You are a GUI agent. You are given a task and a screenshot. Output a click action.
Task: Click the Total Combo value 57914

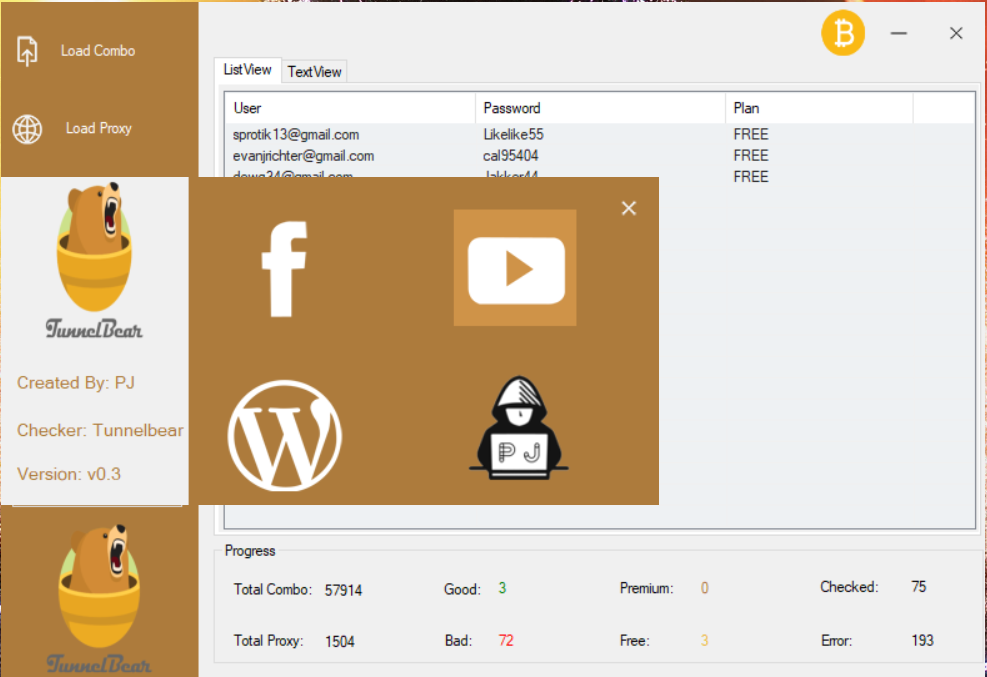click(343, 590)
